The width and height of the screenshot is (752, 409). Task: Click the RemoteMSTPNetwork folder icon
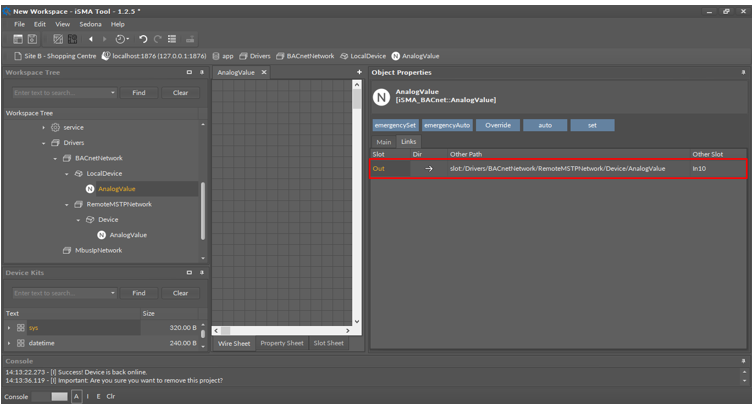[79, 204]
